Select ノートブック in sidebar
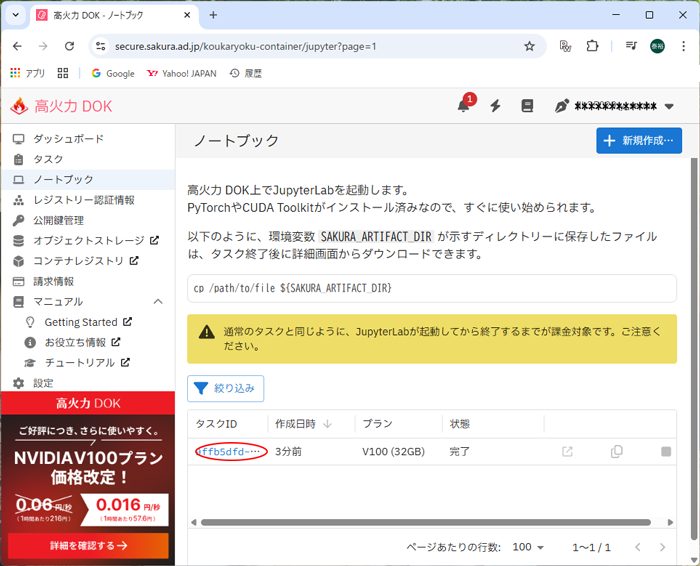700x566 pixels. tap(88, 179)
